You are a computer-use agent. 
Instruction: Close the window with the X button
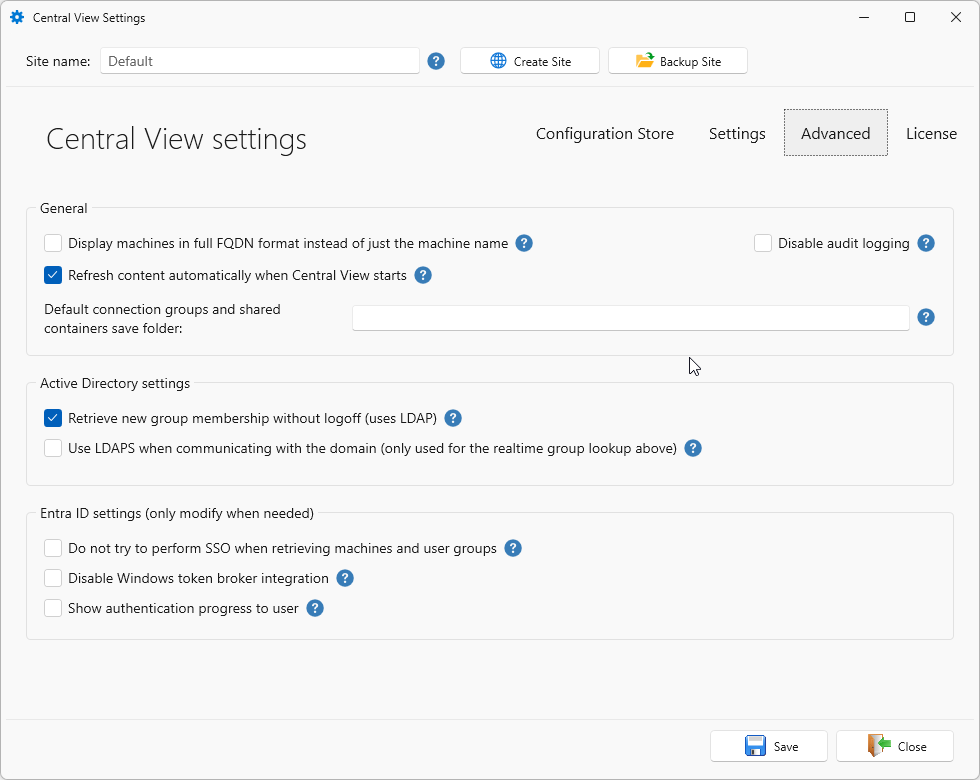(x=956, y=18)
